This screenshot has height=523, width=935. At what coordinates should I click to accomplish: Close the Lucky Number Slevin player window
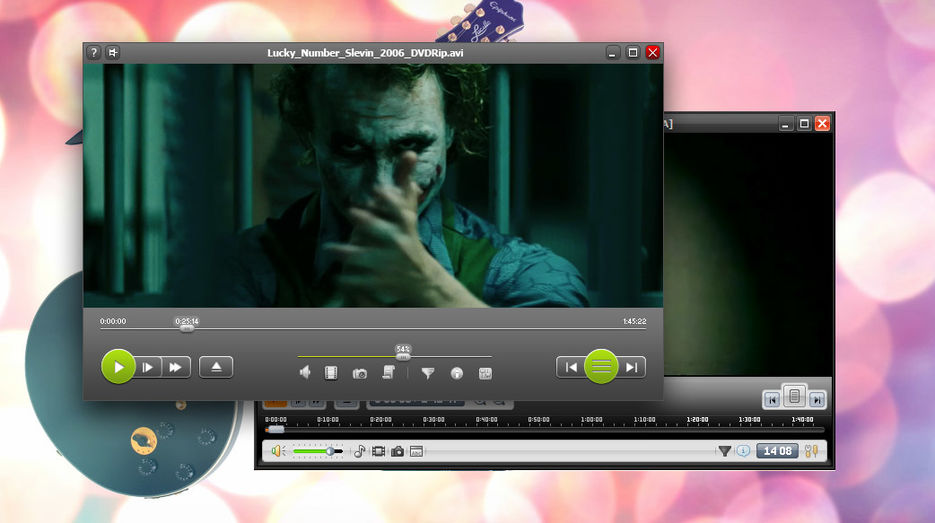point(653,52)
